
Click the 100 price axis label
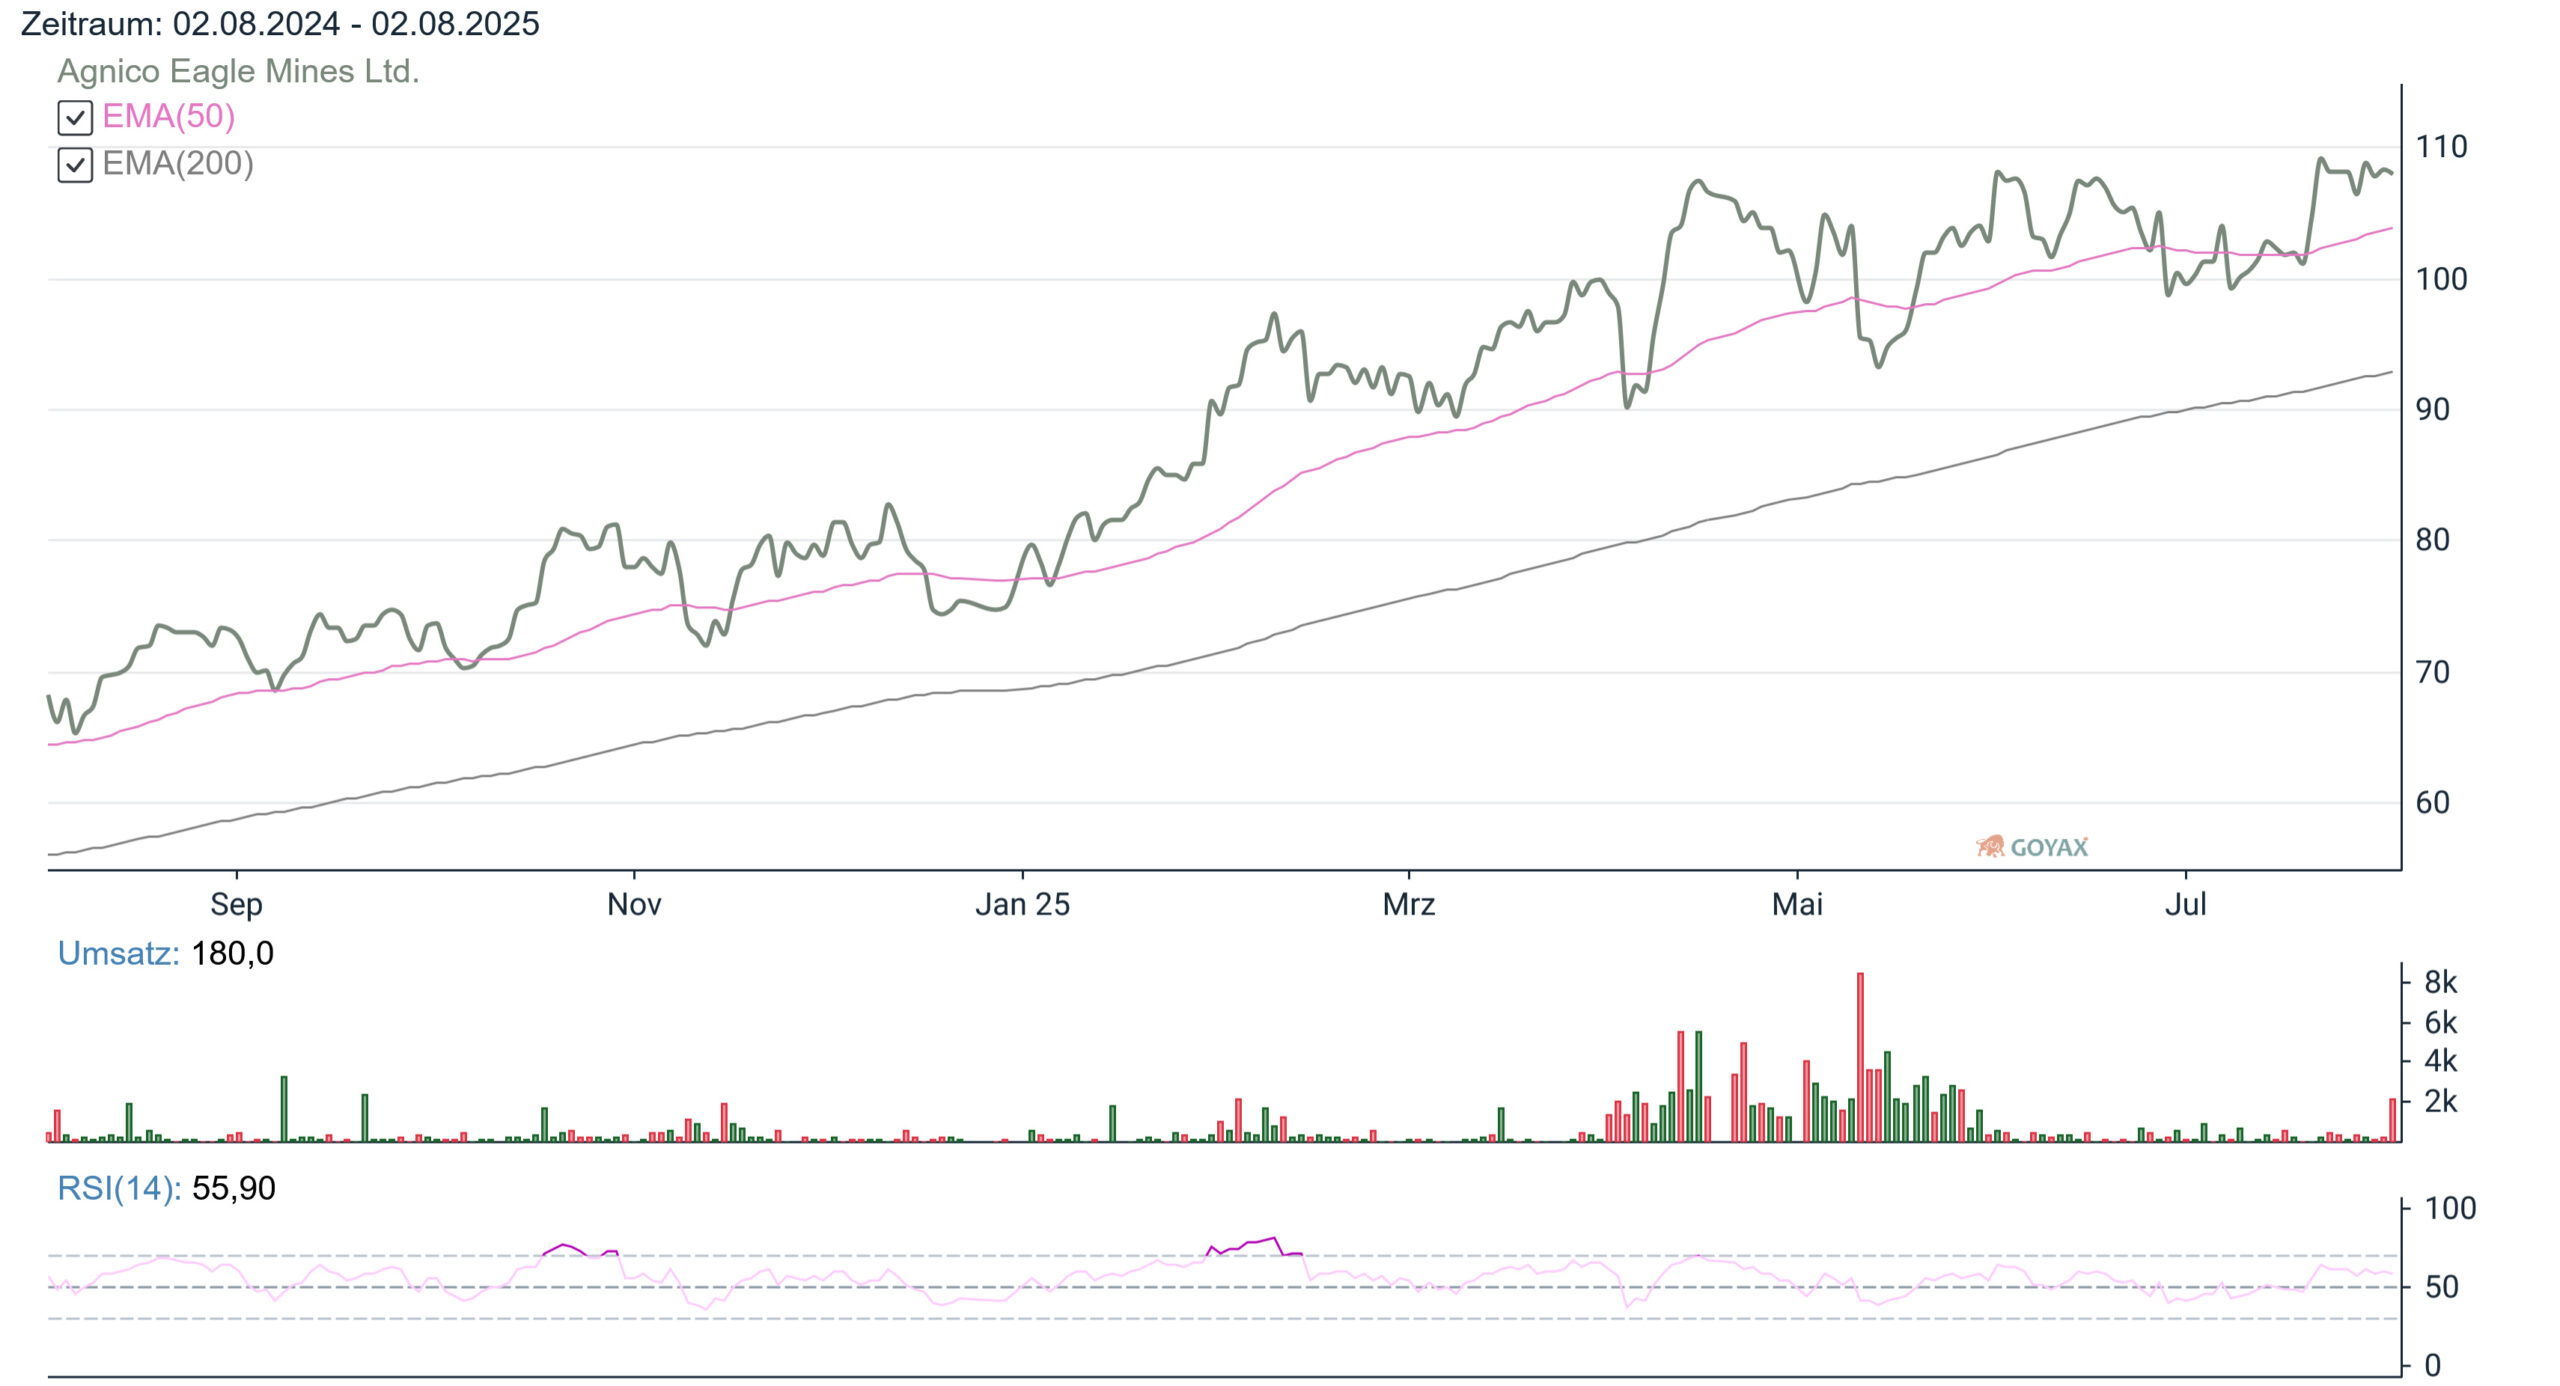2441,279
